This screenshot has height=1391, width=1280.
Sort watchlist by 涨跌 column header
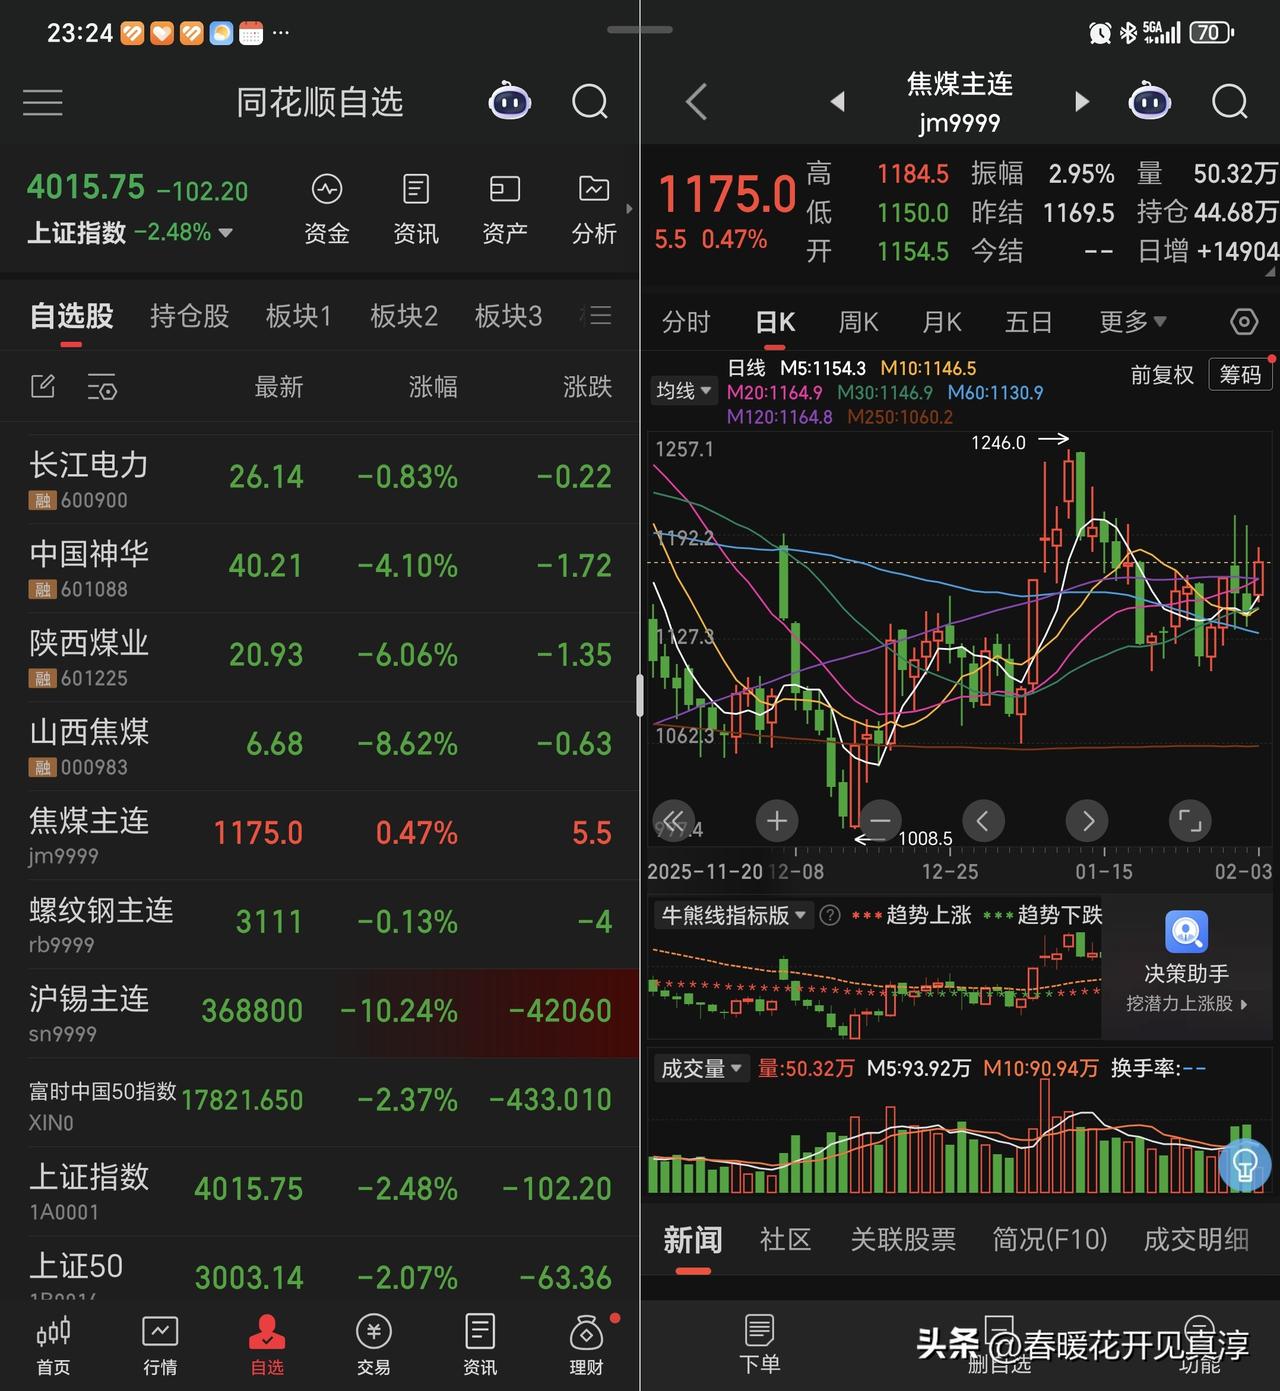(x=587, y=387)
